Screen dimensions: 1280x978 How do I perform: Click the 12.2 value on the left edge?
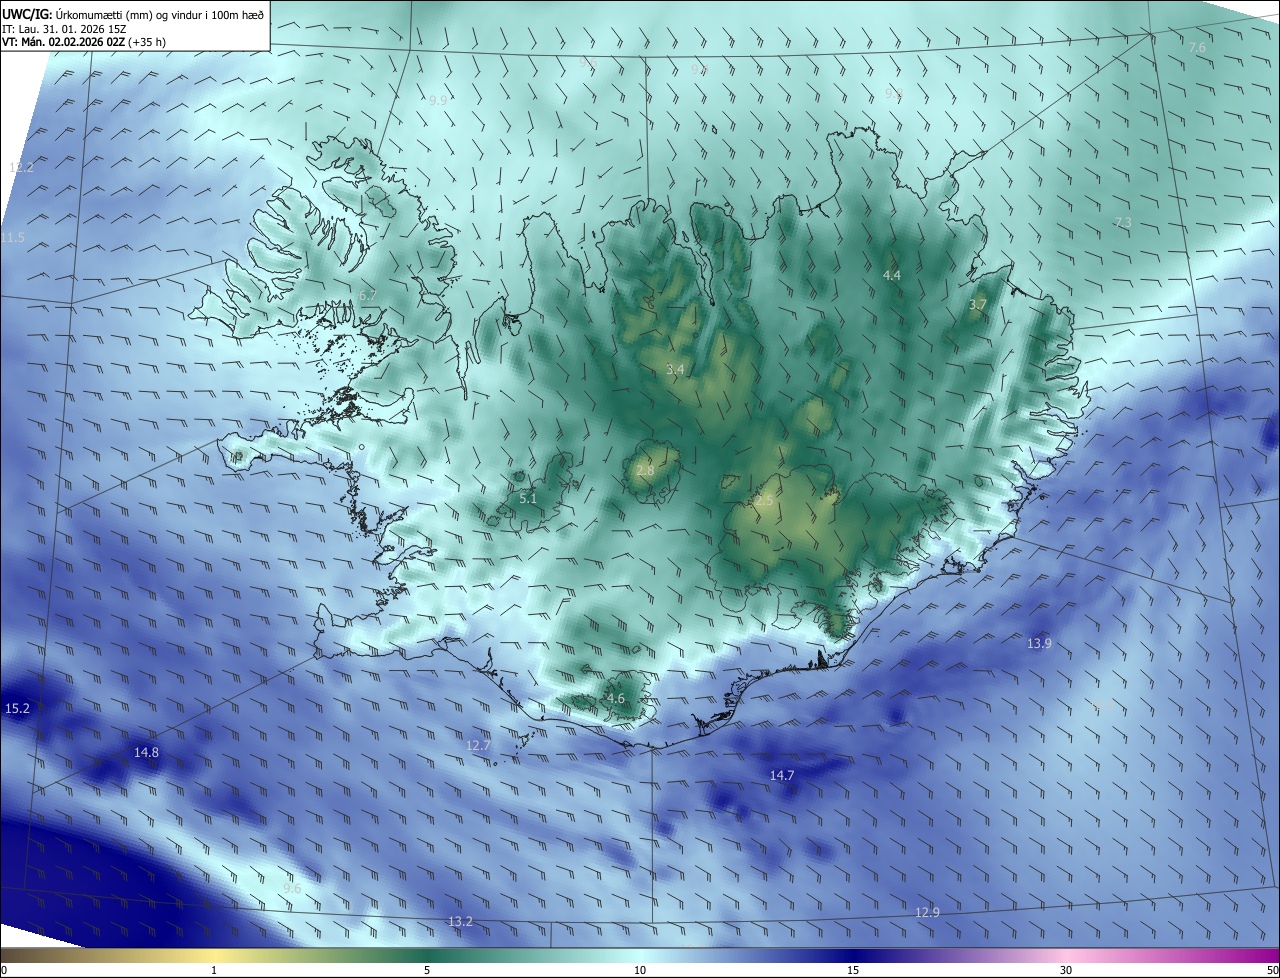click(21, 167)
